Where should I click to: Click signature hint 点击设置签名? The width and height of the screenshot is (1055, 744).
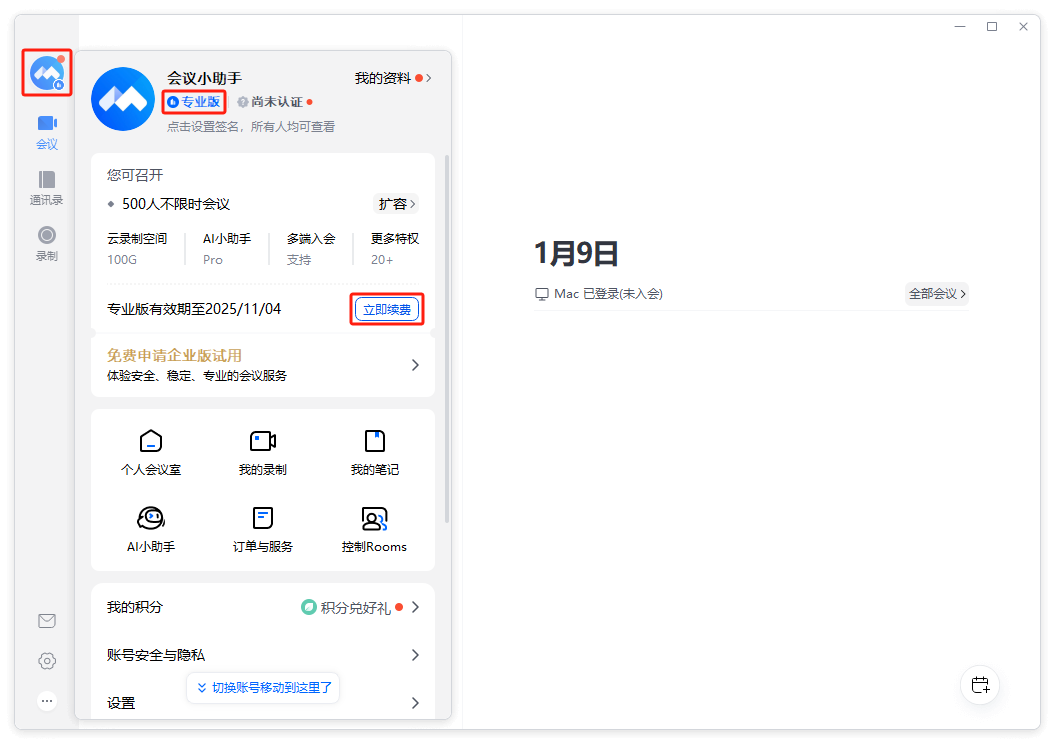[x=250, y=126]
